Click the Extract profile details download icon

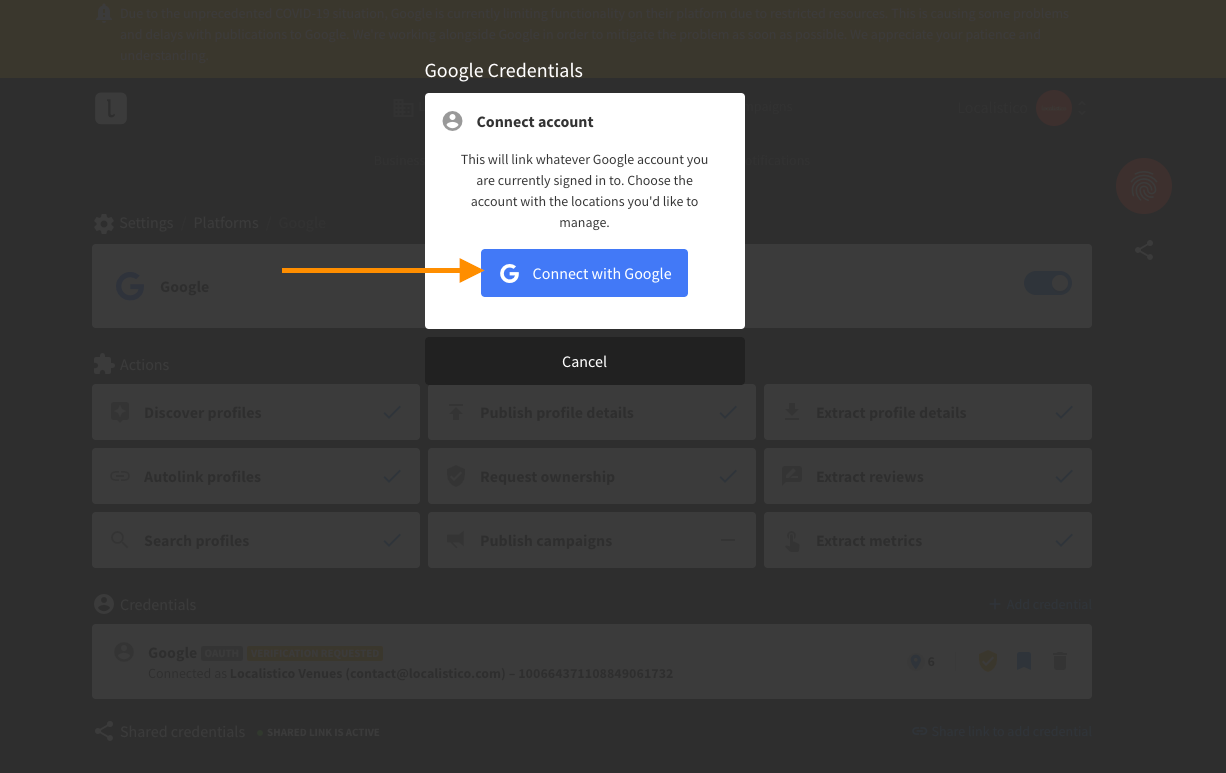792,412
